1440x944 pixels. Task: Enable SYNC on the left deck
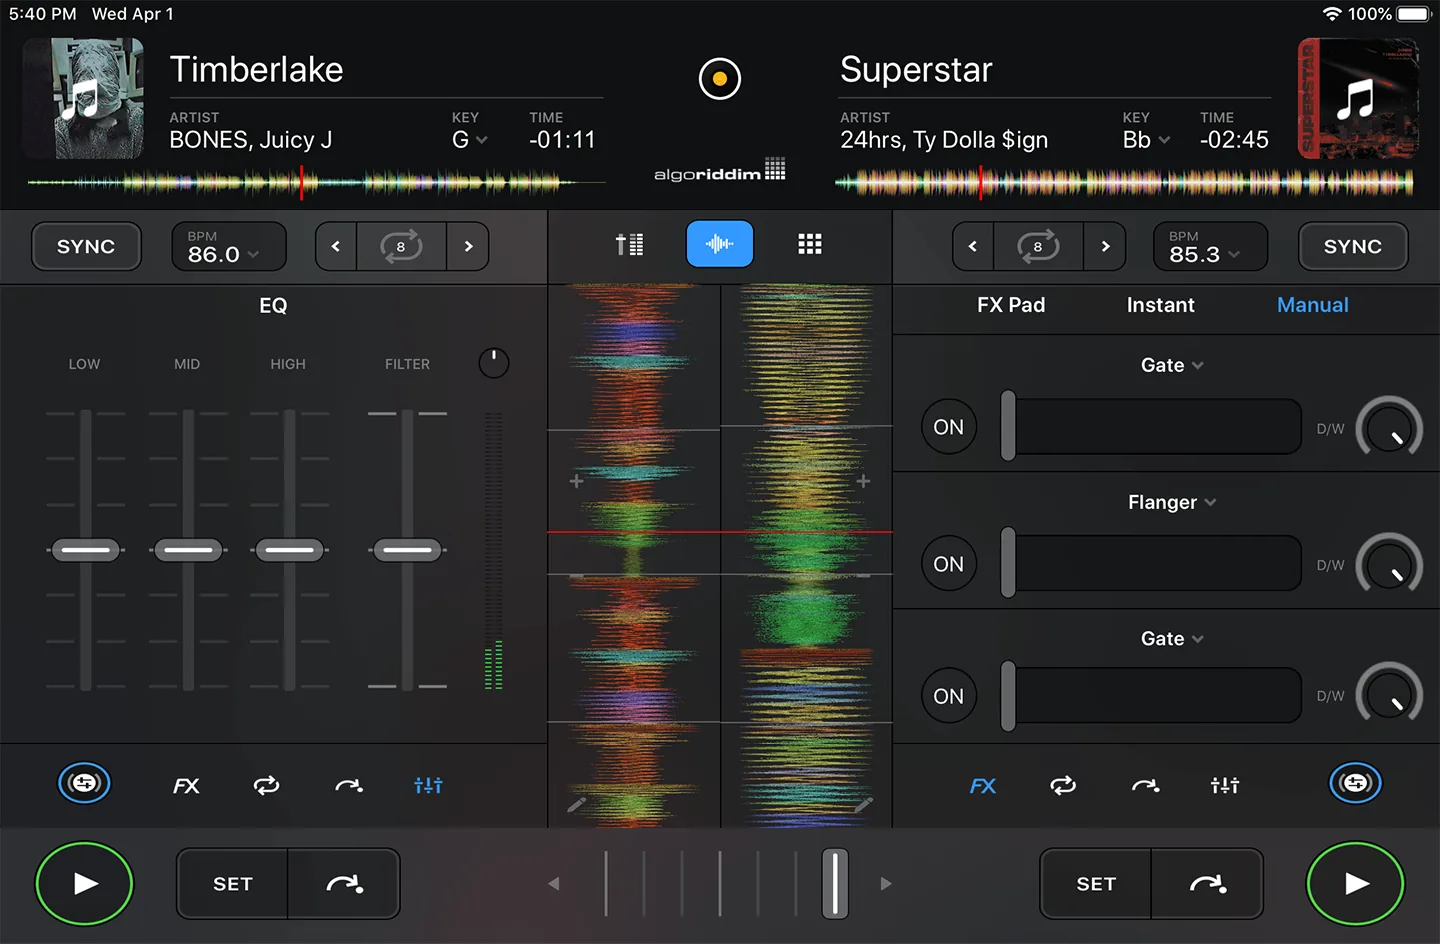coord(86,246)
